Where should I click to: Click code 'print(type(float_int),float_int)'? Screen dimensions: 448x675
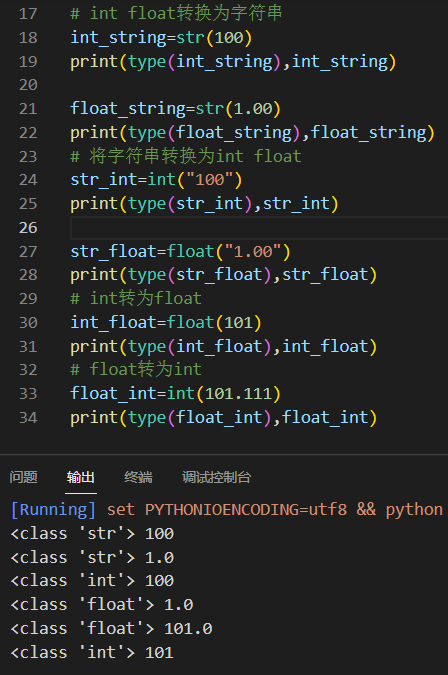click(x=224, y=417)
